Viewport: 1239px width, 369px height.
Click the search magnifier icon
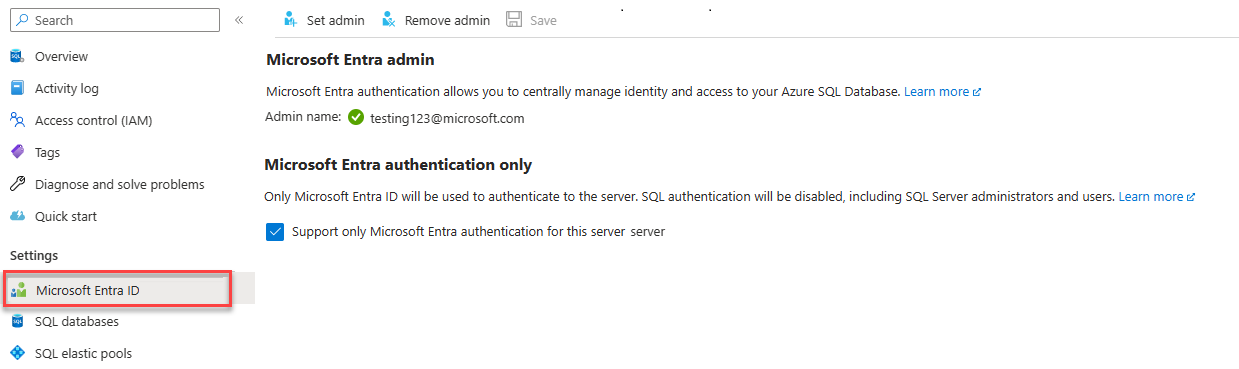click(21, 20)
